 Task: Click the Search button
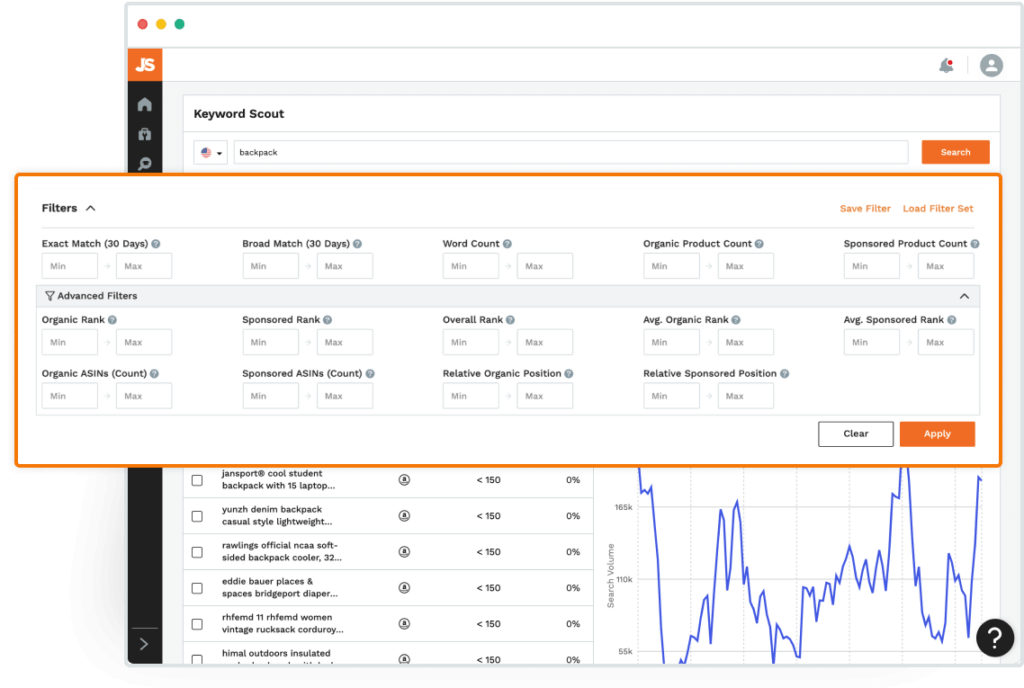pos(955,152)
